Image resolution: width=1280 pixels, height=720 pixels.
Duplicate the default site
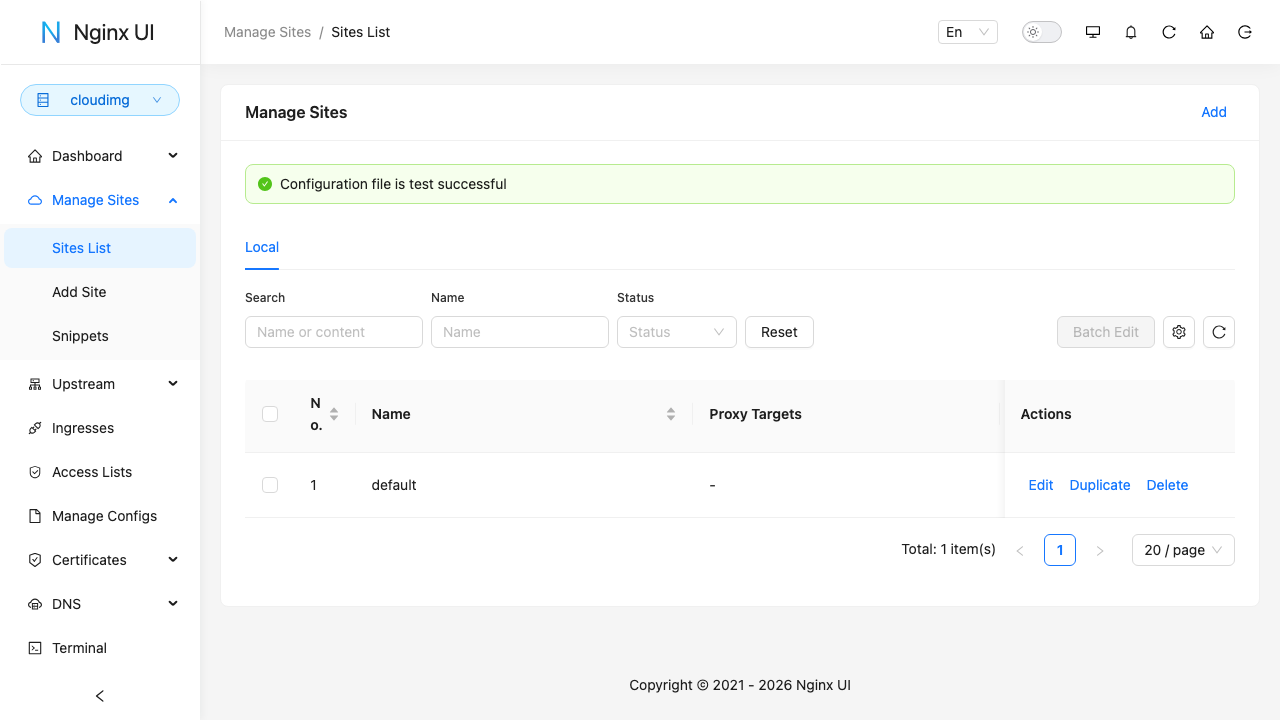(x=1100, y=485)
